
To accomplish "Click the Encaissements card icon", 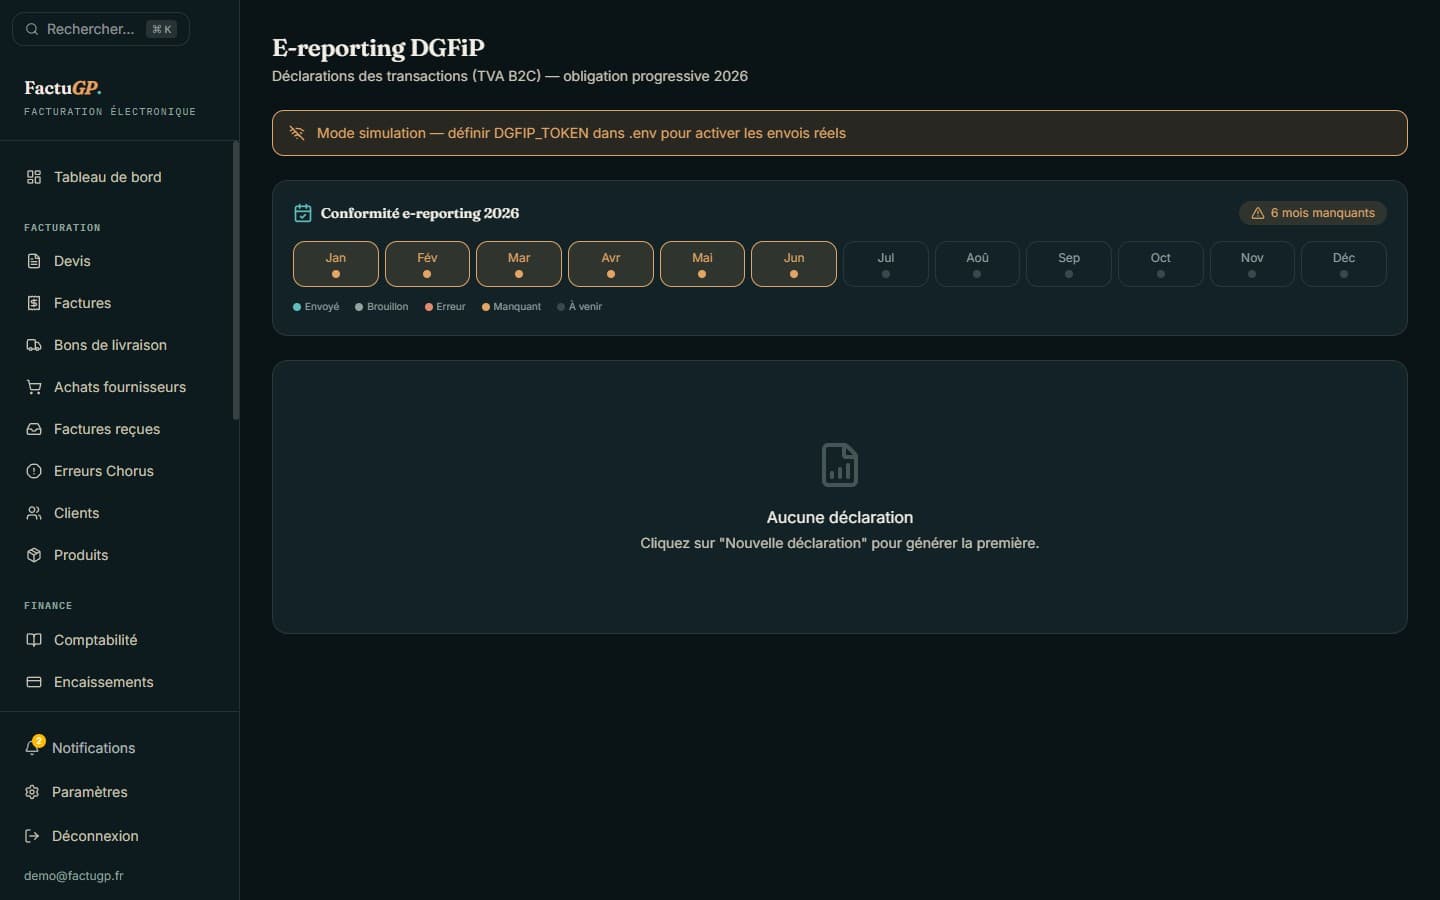I will 34,682.
